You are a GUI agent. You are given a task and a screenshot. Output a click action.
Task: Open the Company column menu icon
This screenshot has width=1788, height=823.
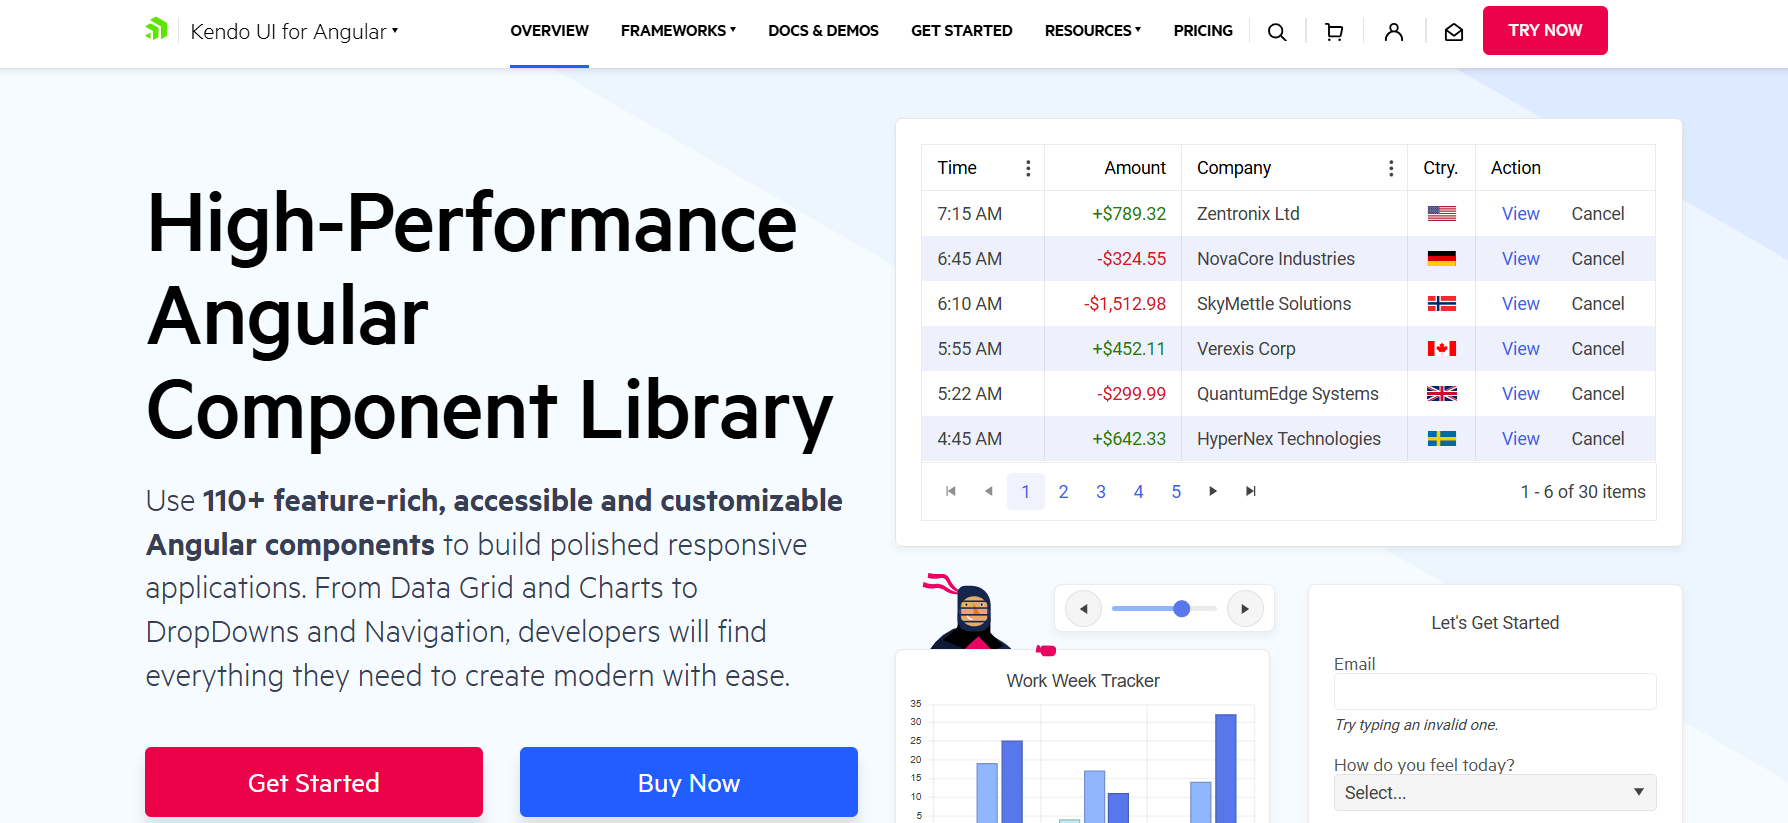click(1391, 168)
